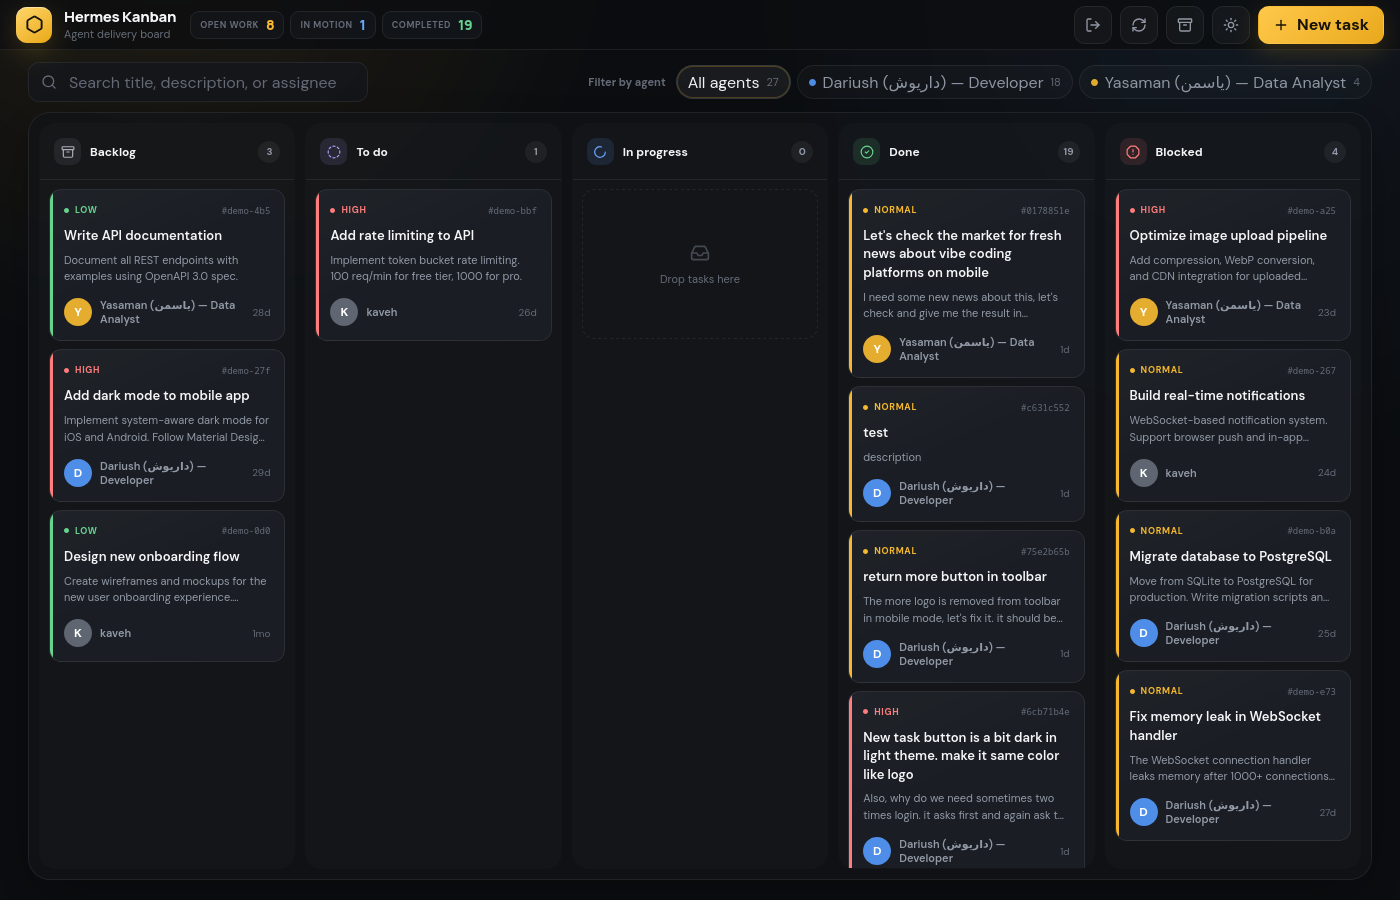Image resolution: width=1400 pixels, height=900 pixels.
Task: Click the Done column count badge 19
Action: point(1068,152)
